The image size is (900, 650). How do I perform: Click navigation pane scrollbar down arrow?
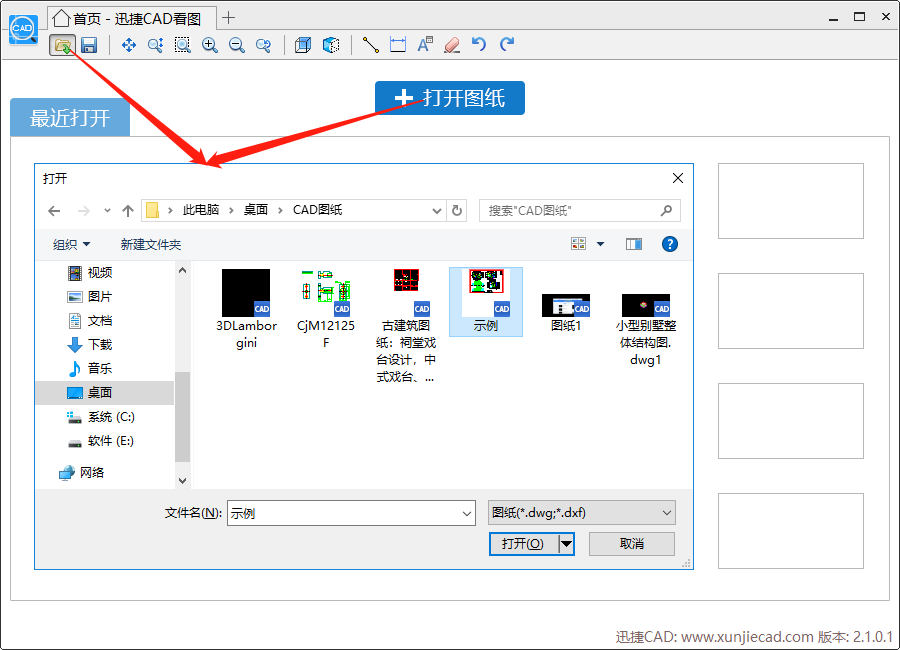(183, 481)
